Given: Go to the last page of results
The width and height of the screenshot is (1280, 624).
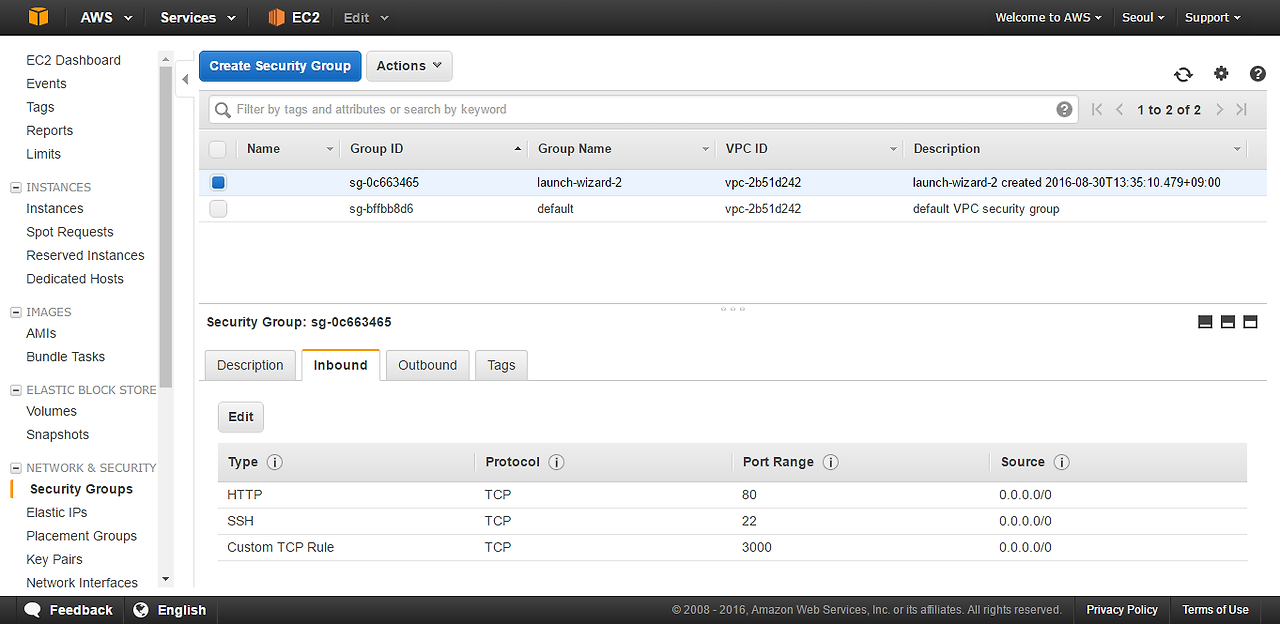Looking at the screenshot, I should (x=1242, y=109).
